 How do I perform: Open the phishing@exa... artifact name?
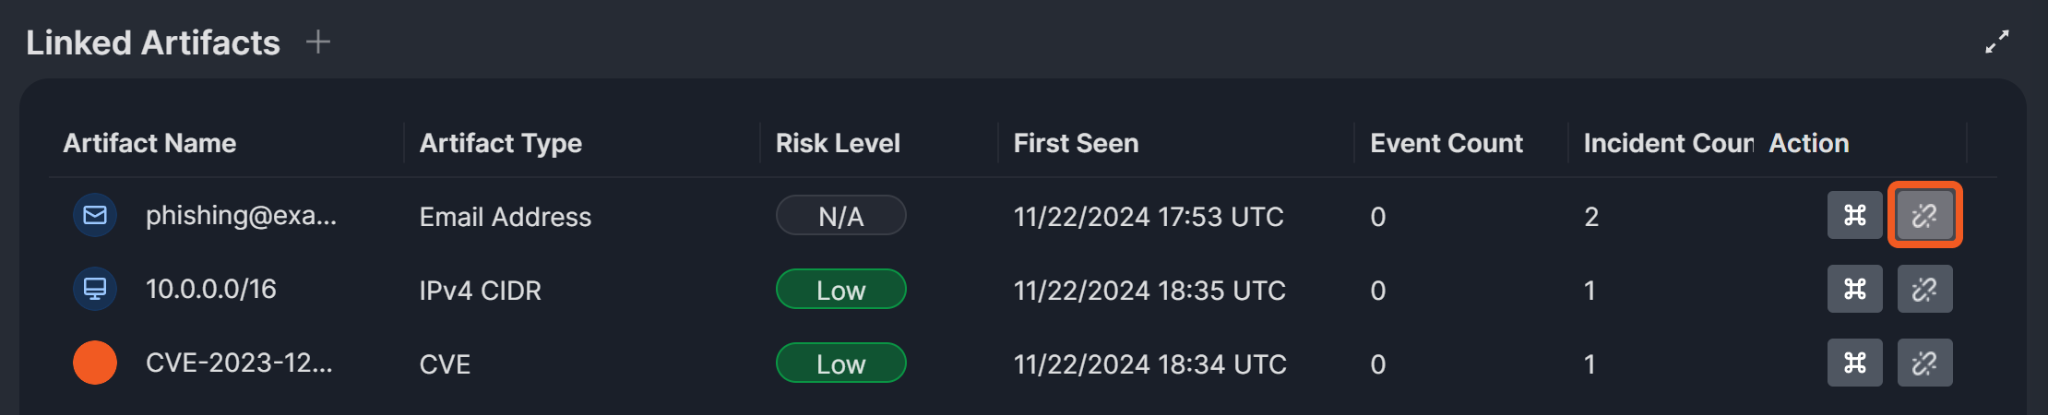point(241,215)
